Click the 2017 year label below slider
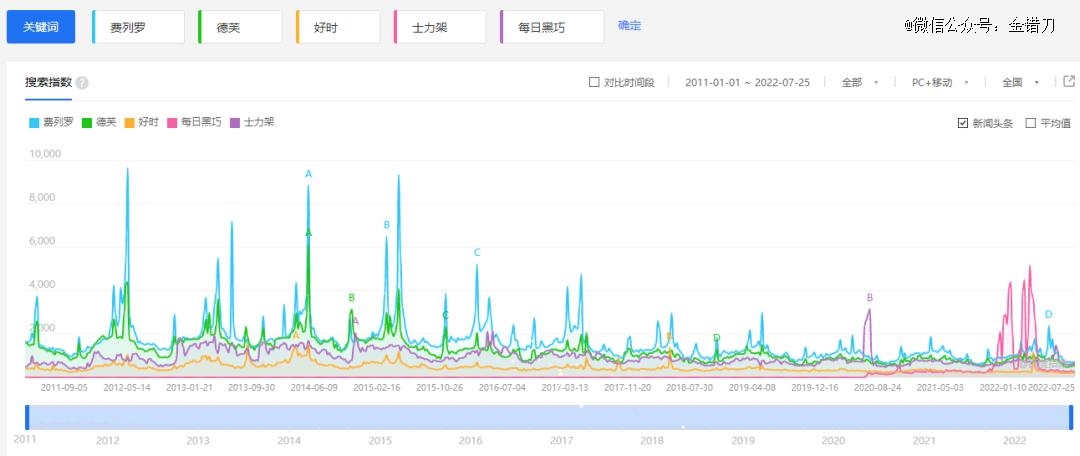This screenshot has width=1080, height=456. [562, 439]
